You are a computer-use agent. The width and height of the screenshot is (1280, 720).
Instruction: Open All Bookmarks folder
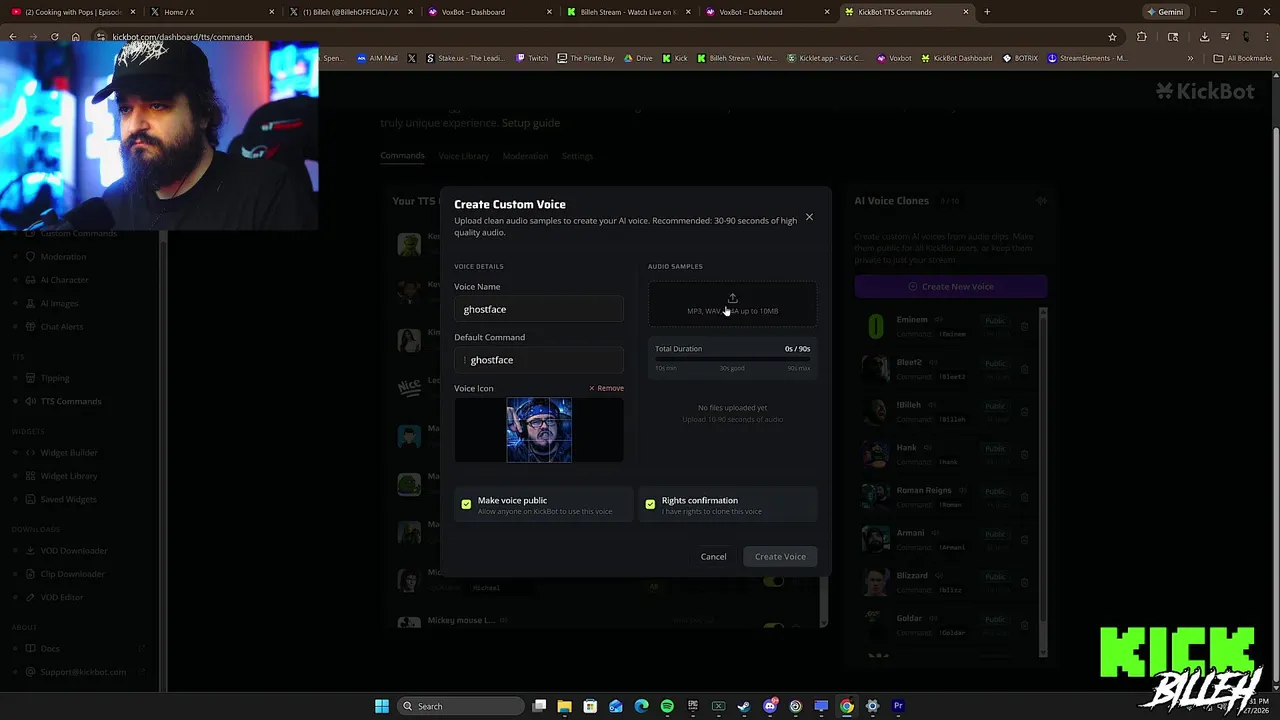point(1243,58)
